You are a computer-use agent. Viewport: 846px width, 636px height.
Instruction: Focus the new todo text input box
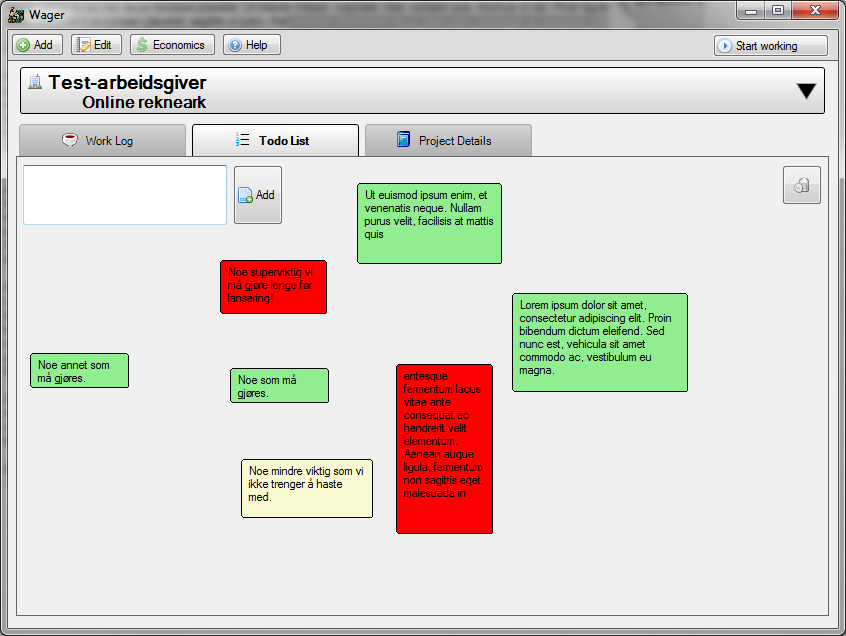[125, 195]
